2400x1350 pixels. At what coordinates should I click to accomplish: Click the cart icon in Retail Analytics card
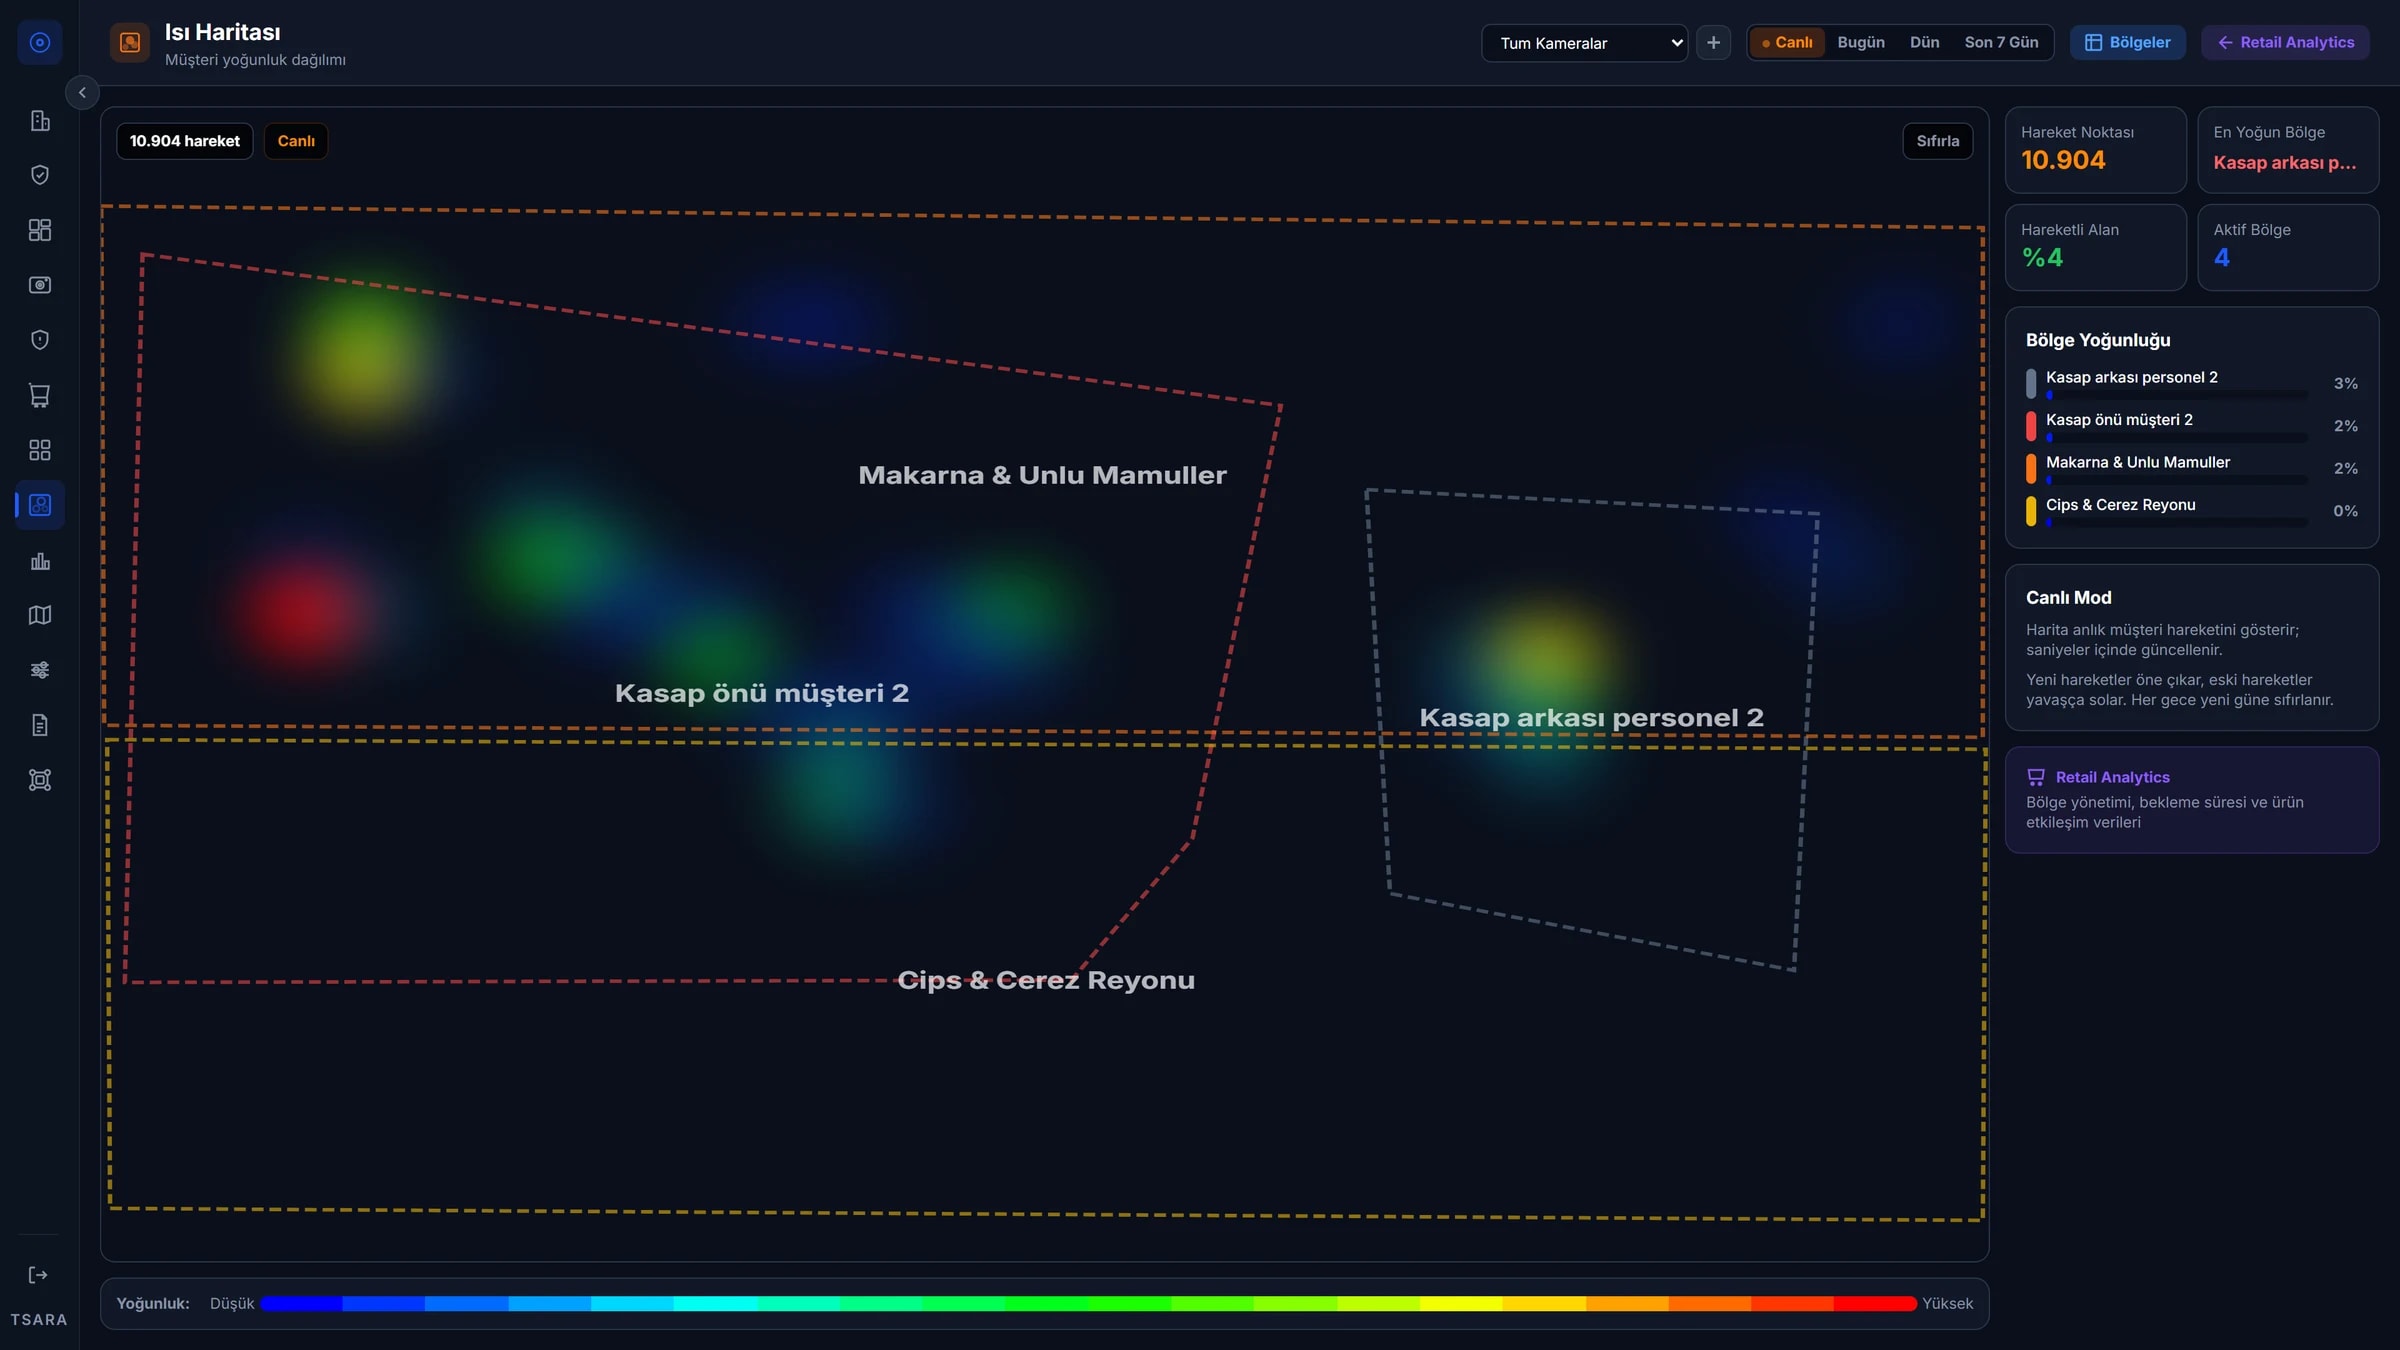2036,777
